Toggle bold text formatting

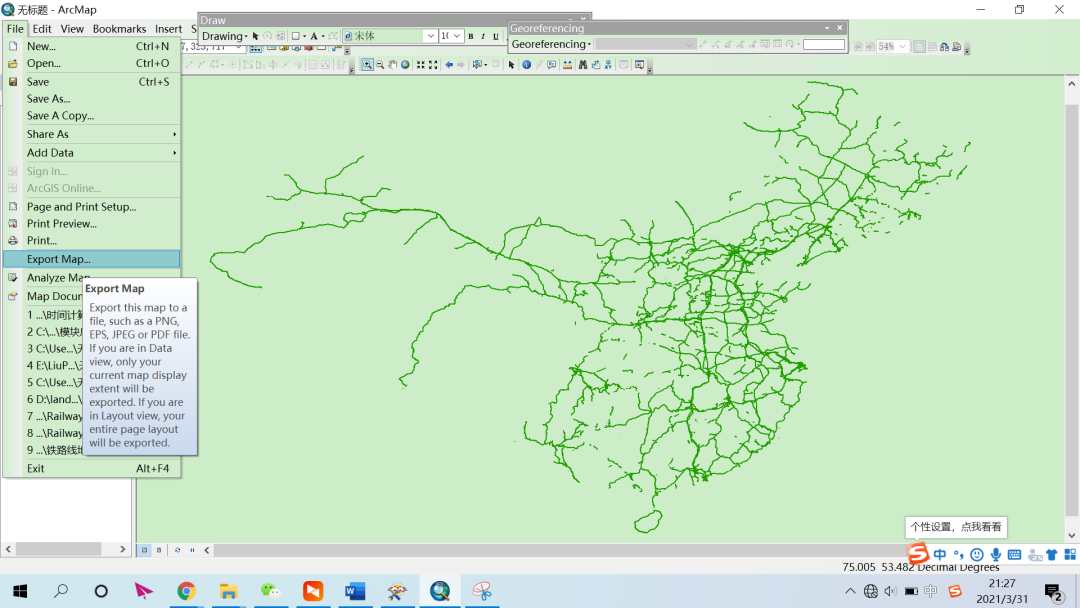[x=471, y=35]
